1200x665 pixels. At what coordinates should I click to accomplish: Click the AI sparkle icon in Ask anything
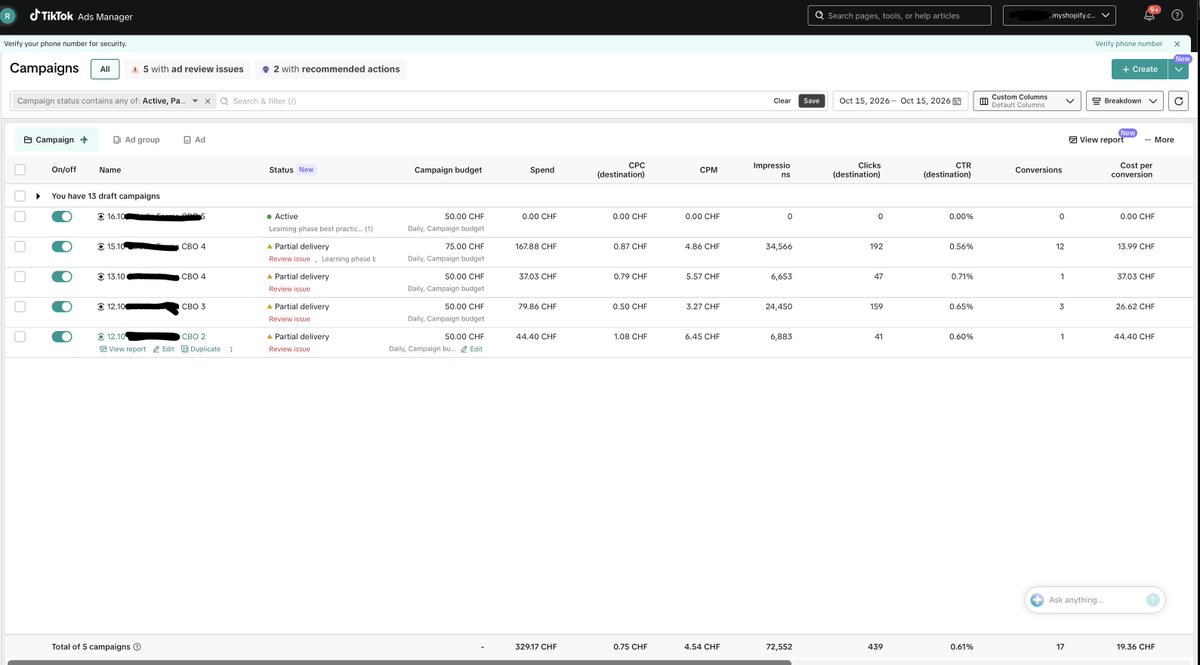pos(1037,600)
